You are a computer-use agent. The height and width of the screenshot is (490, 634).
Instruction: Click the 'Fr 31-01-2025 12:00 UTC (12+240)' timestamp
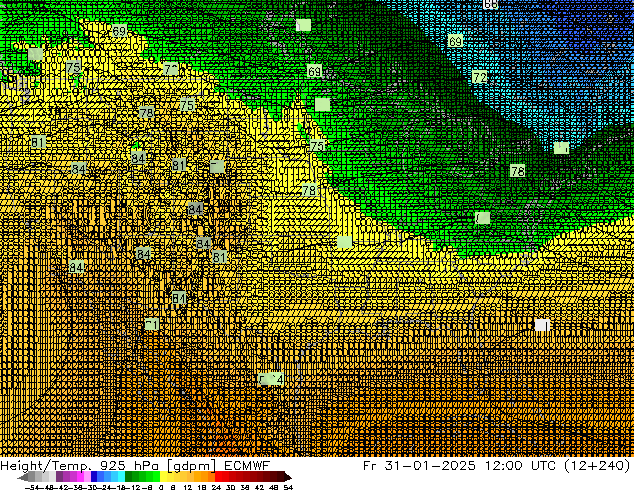[x=497, y=466]
